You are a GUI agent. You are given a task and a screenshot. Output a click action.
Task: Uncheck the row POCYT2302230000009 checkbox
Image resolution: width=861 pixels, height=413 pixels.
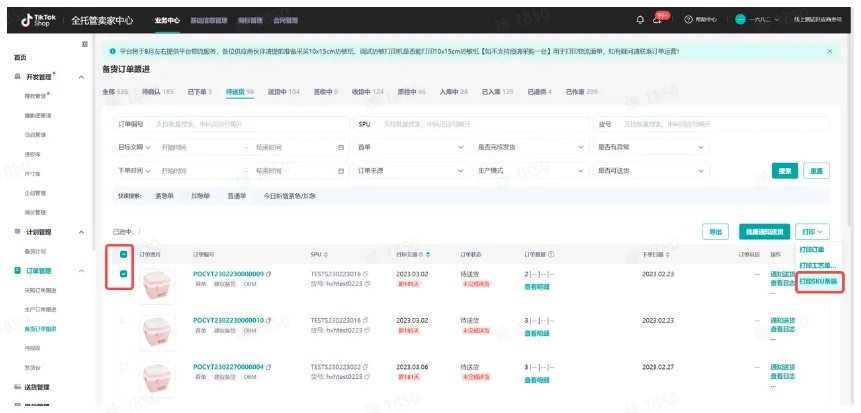[124, 274]
